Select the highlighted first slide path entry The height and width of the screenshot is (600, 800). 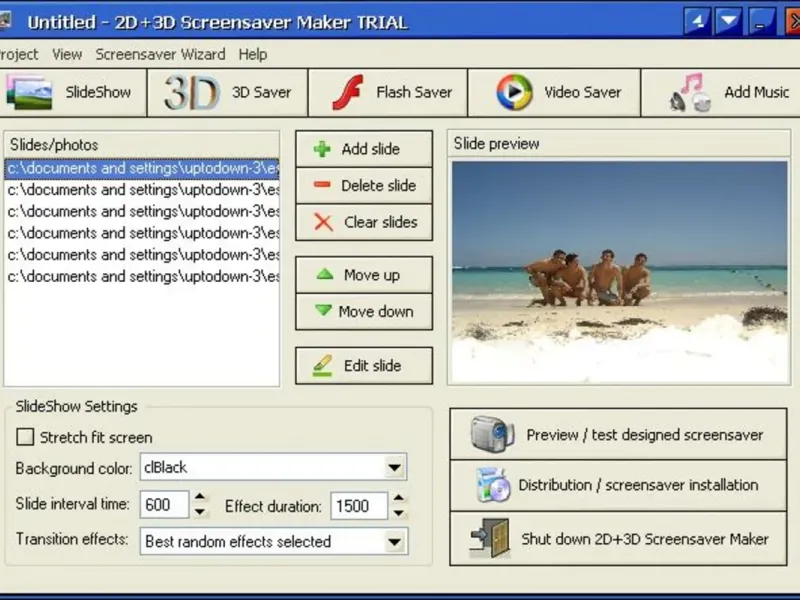click(x=142, y=168)
